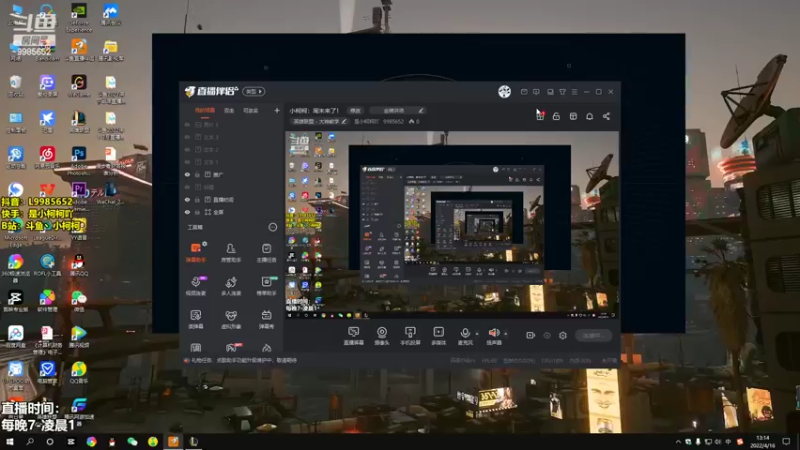Viewport: 800px width, 450px height.
Task: Click the layout icon beside the bell
Action: click(x=573, y=116)
